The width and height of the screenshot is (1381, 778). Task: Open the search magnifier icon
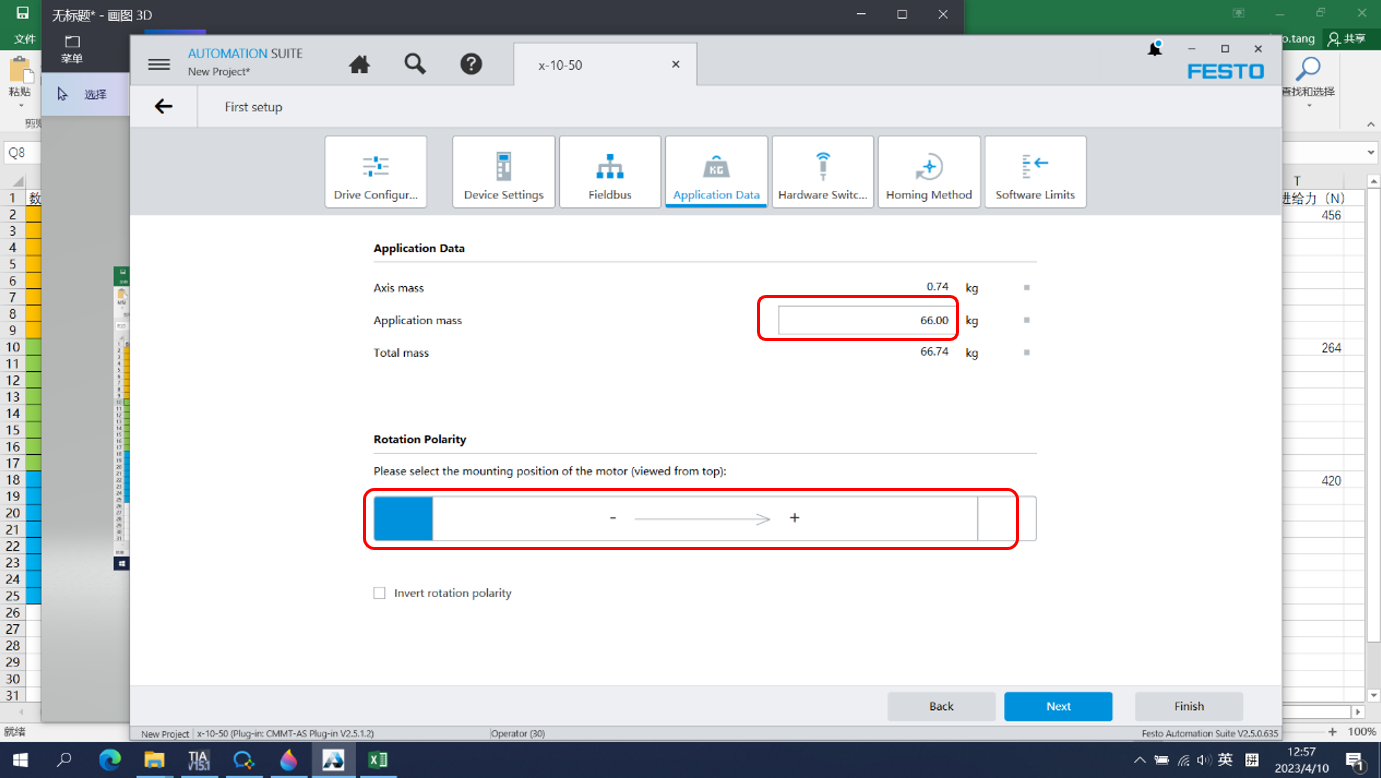coord(415,64)
